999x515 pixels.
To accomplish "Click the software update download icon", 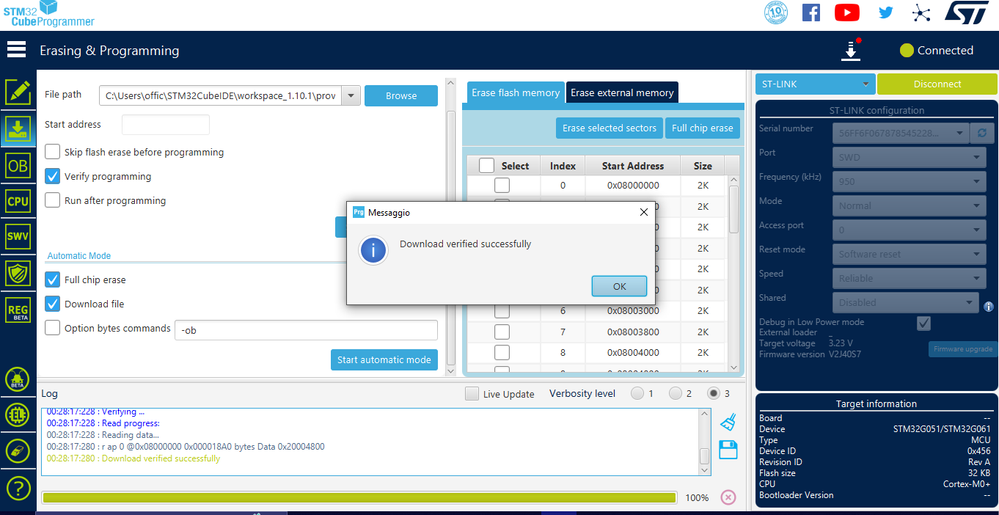I will click(851, 50).
